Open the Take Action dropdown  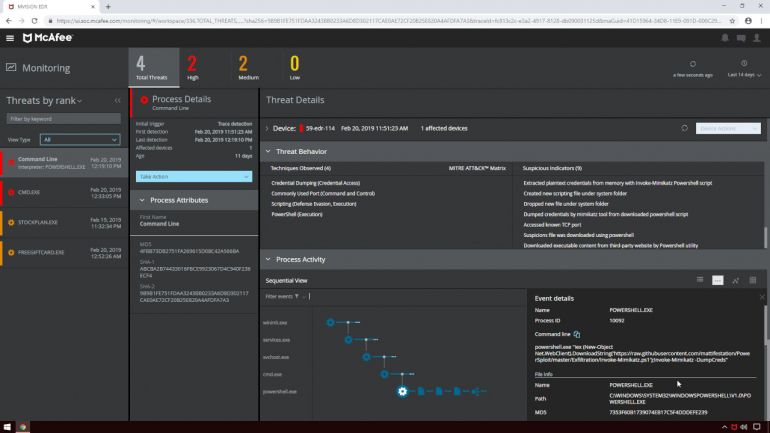(x=194, y=176)
